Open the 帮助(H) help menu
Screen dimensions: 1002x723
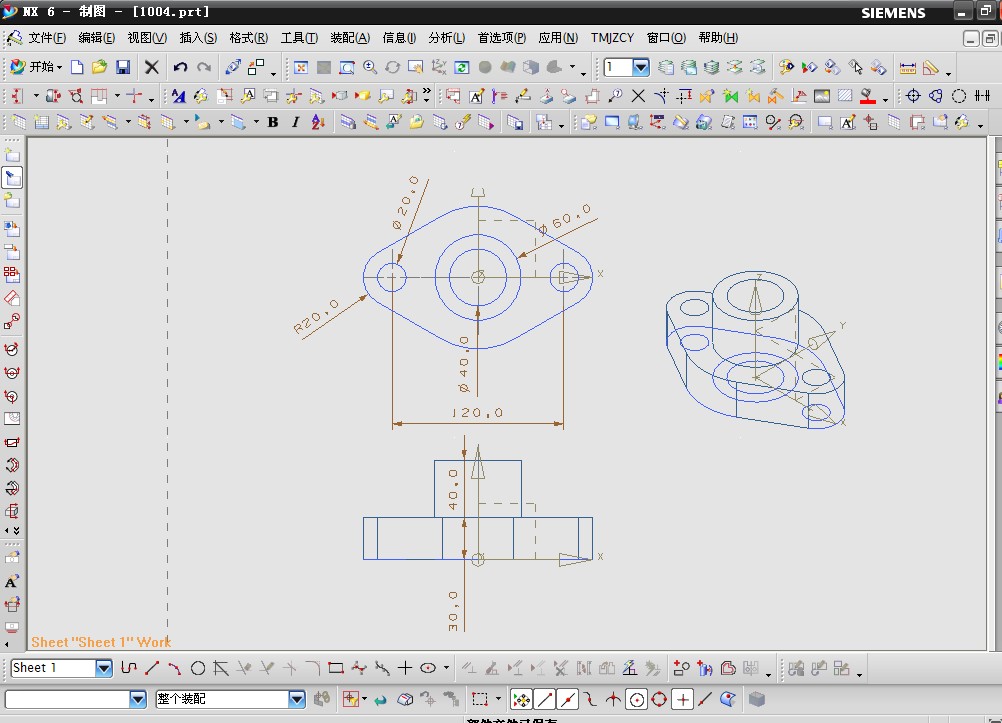pos(717,38)
